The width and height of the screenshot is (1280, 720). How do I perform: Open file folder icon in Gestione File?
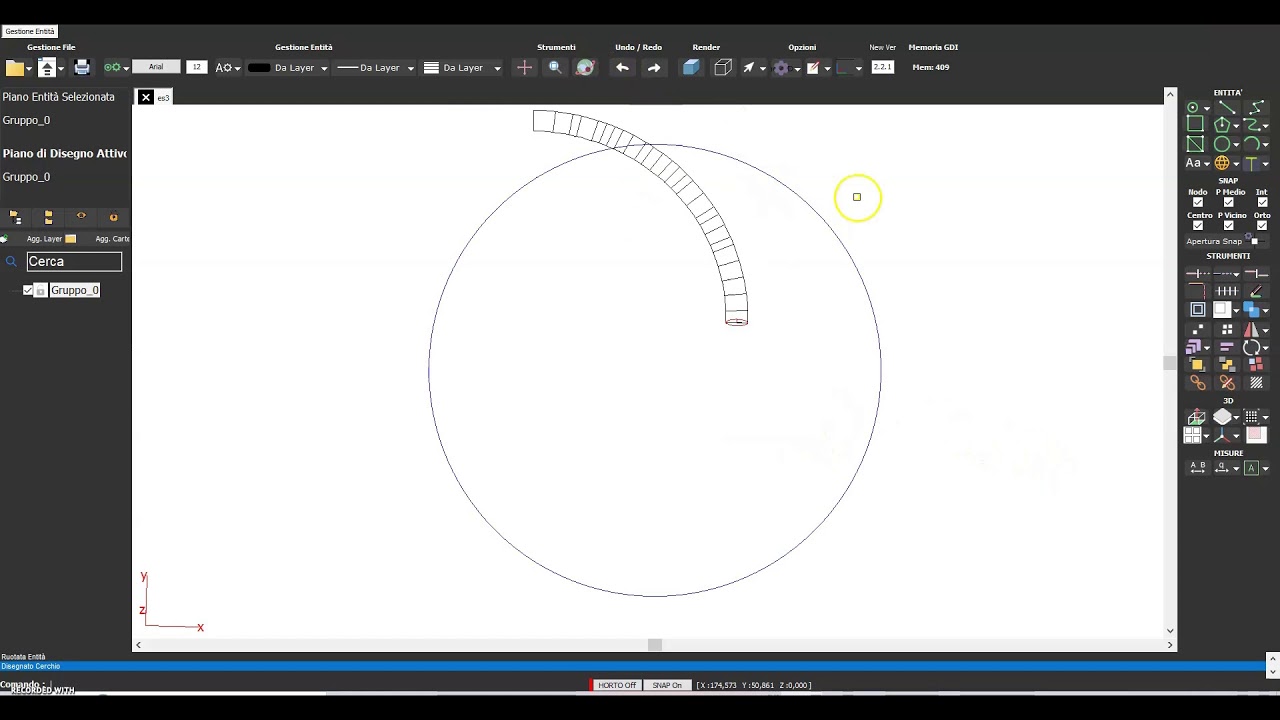[x=14, y=68]
